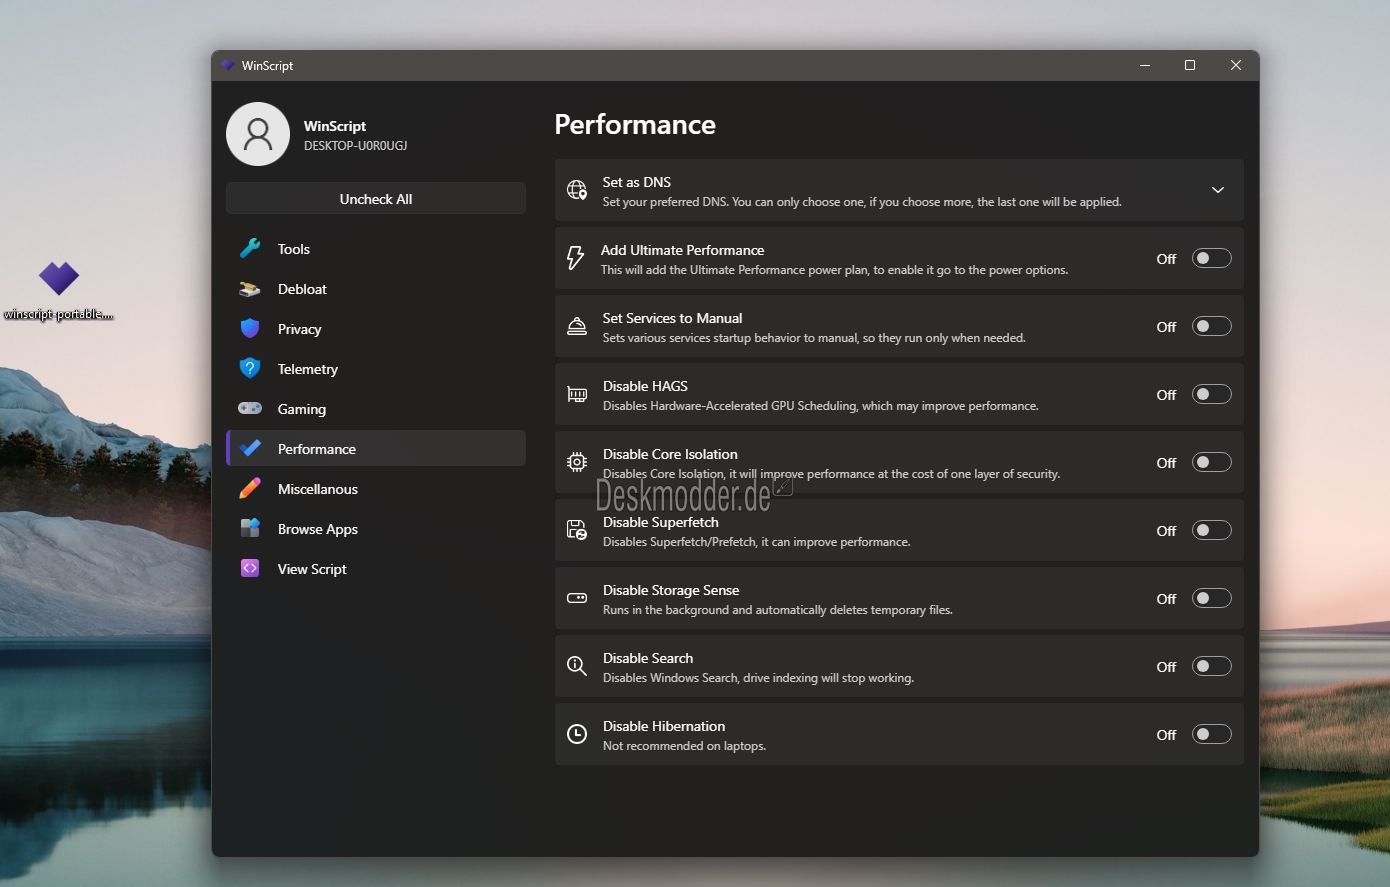Open the Telemetry page

[376, 369]
